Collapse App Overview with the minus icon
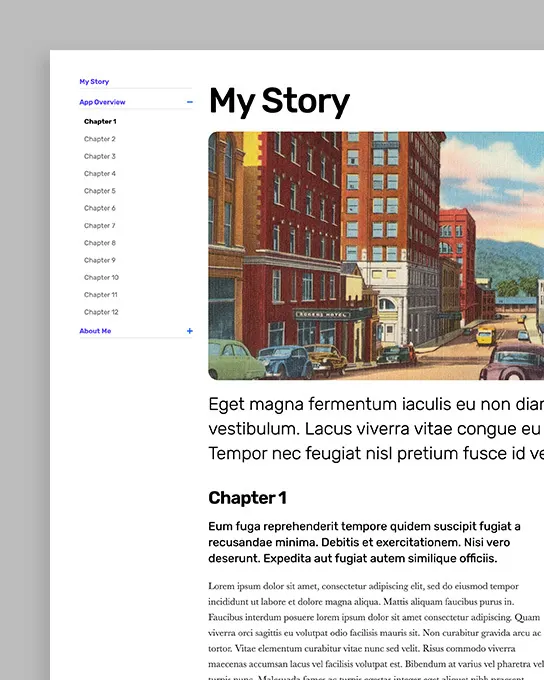The image size is (544, 680). pos(190,102)
